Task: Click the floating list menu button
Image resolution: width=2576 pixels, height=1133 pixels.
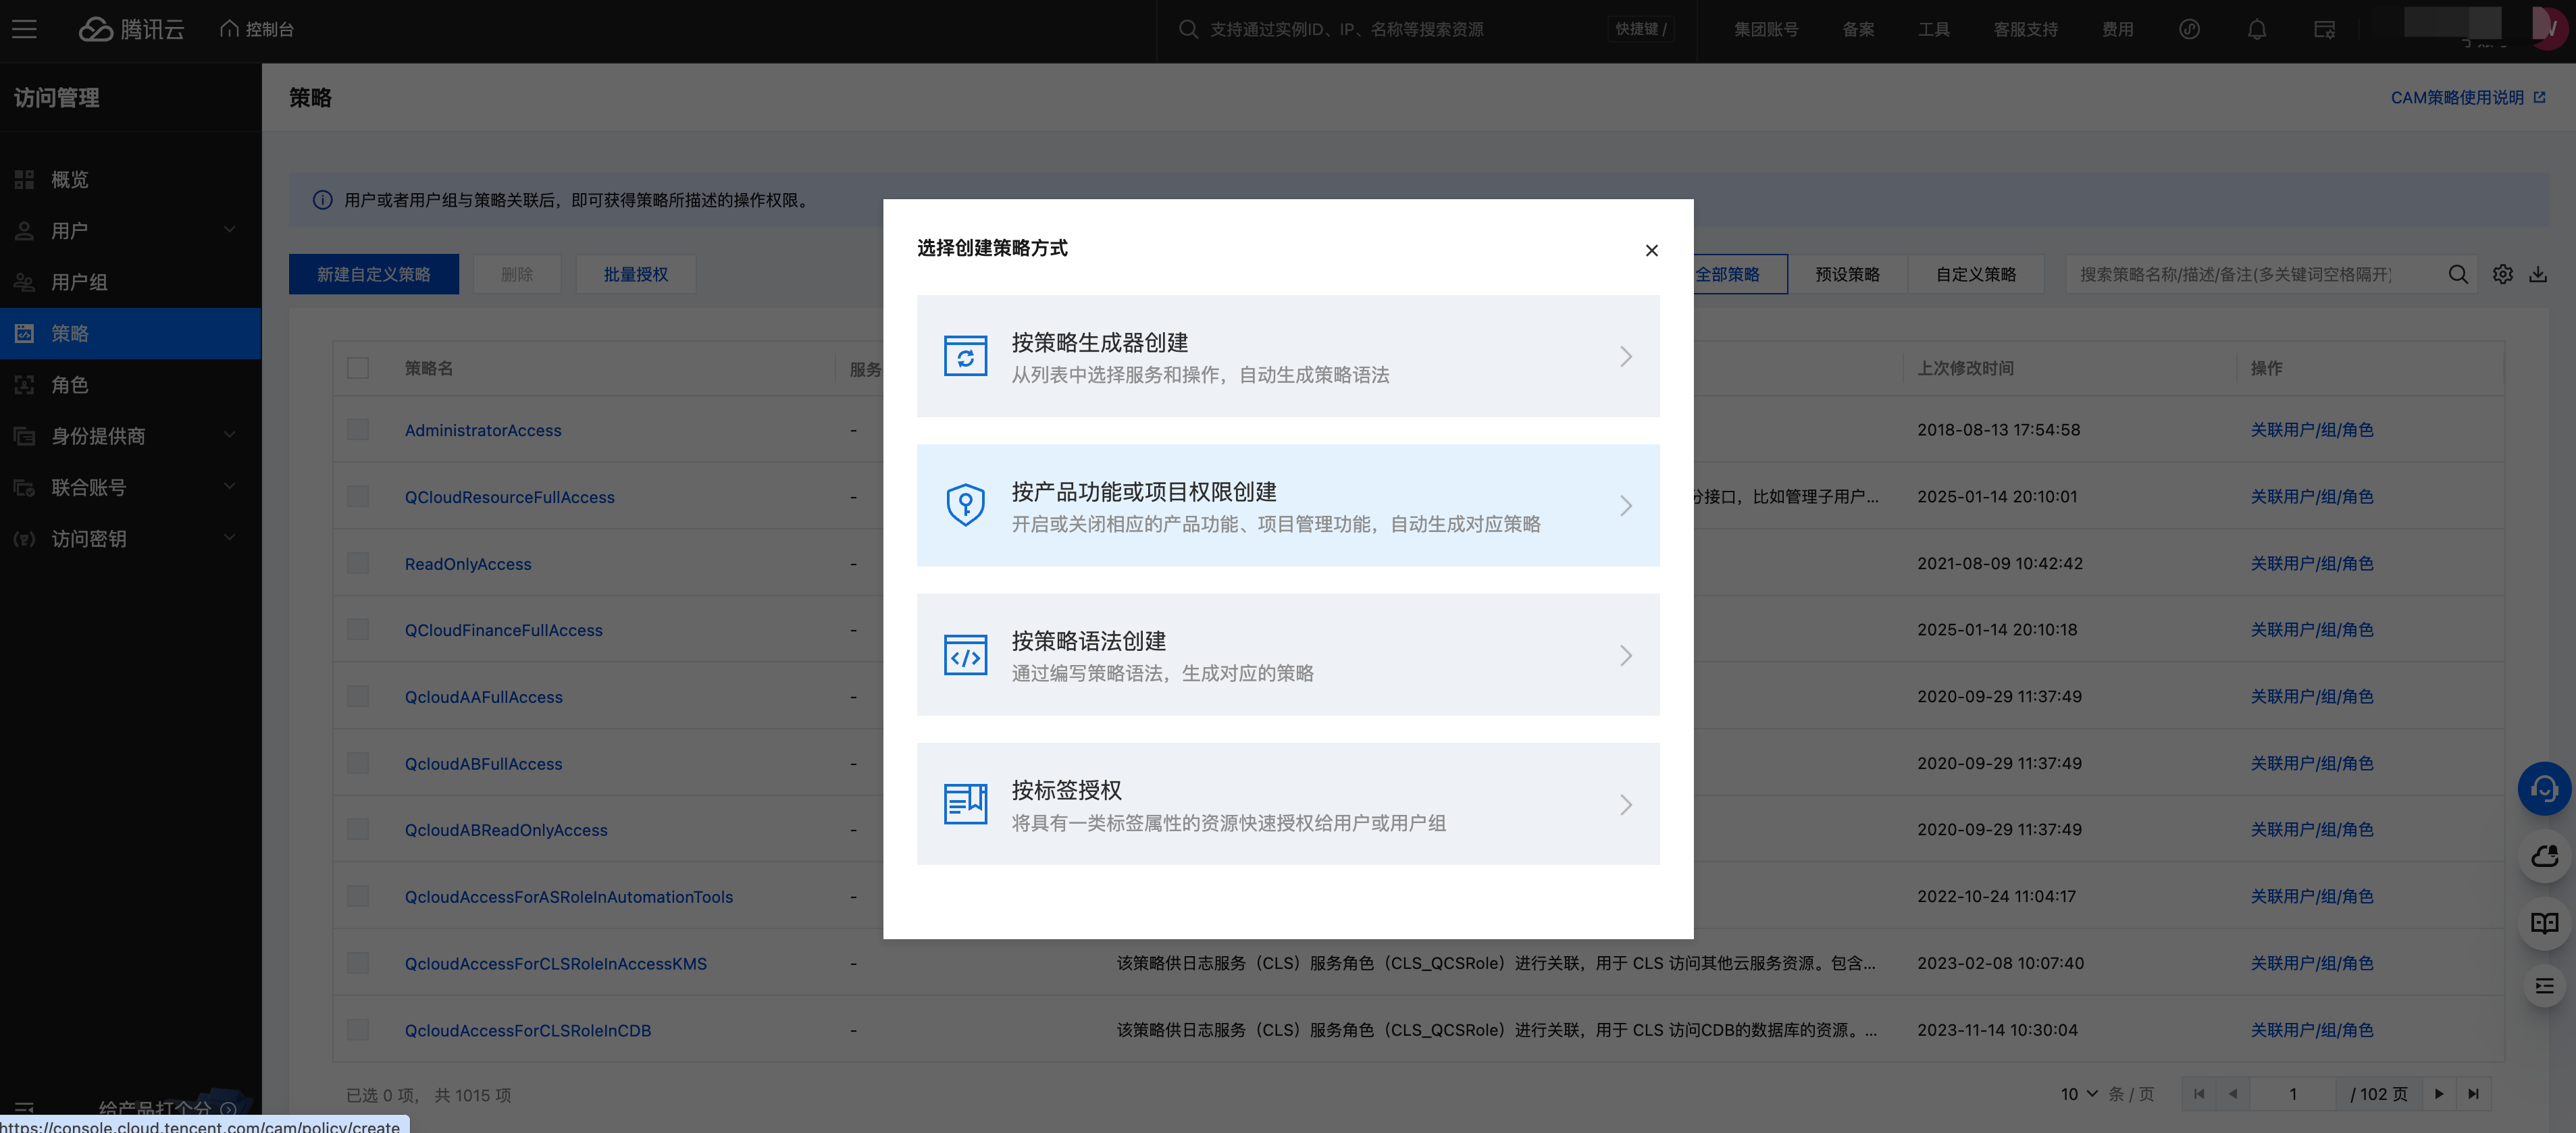Action: tap(2544, 987)
